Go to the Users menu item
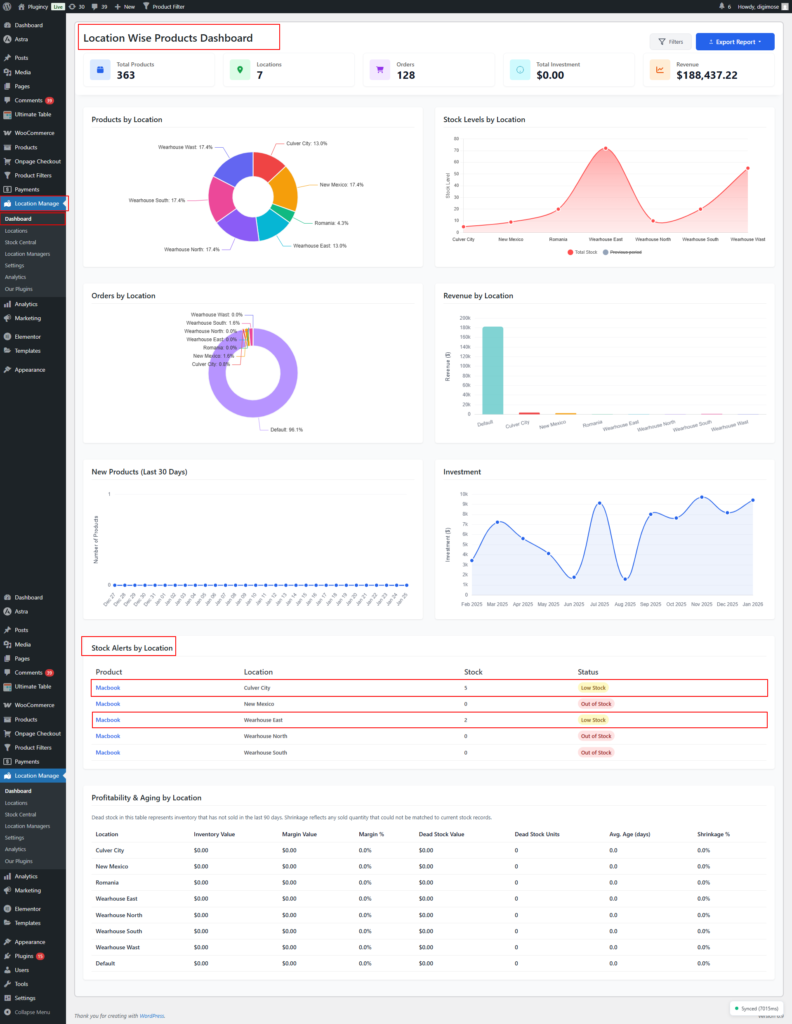The image size is (792, 1024). pyautogui.click(x=22, y=969)
